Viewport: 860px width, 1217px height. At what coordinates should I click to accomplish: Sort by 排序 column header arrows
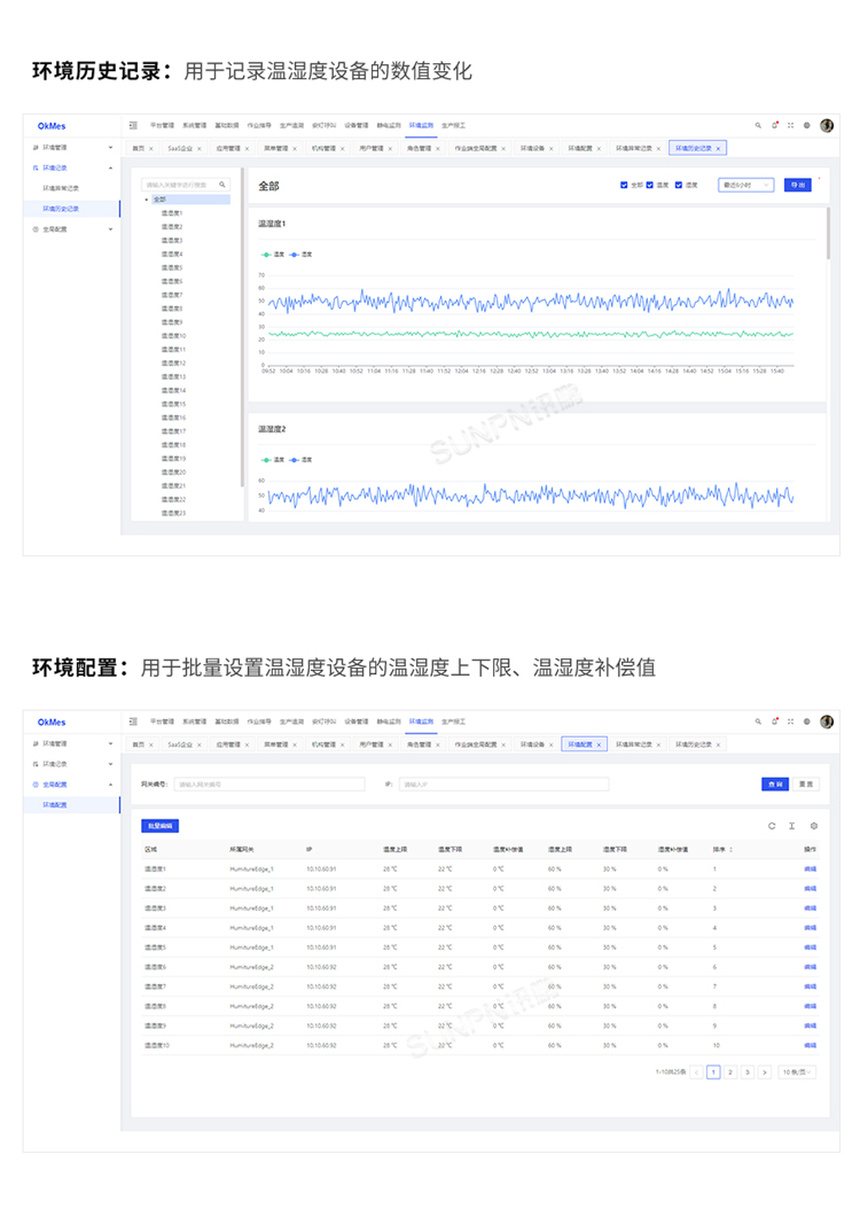pyautogui.click(x=730, y=849)
